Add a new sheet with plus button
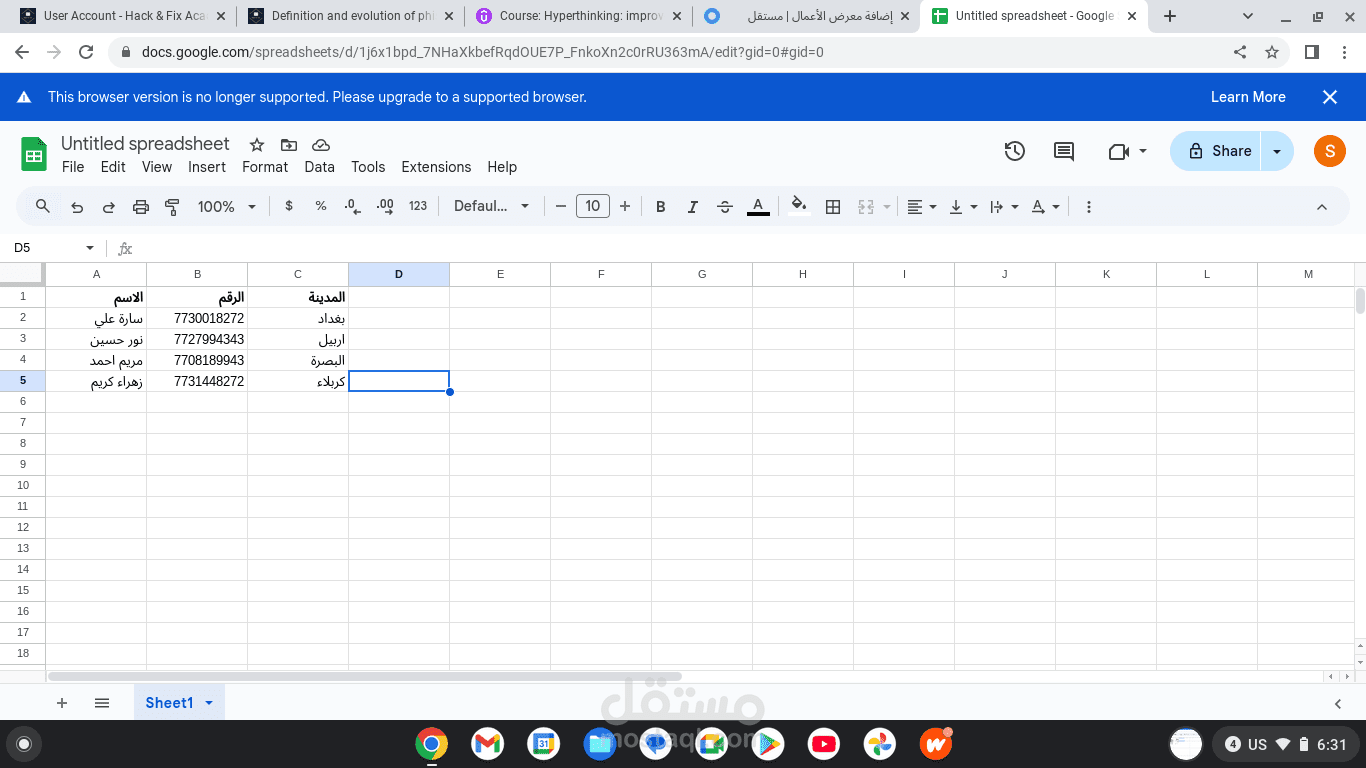This screenshot has width=1366, height=768. 62,703
